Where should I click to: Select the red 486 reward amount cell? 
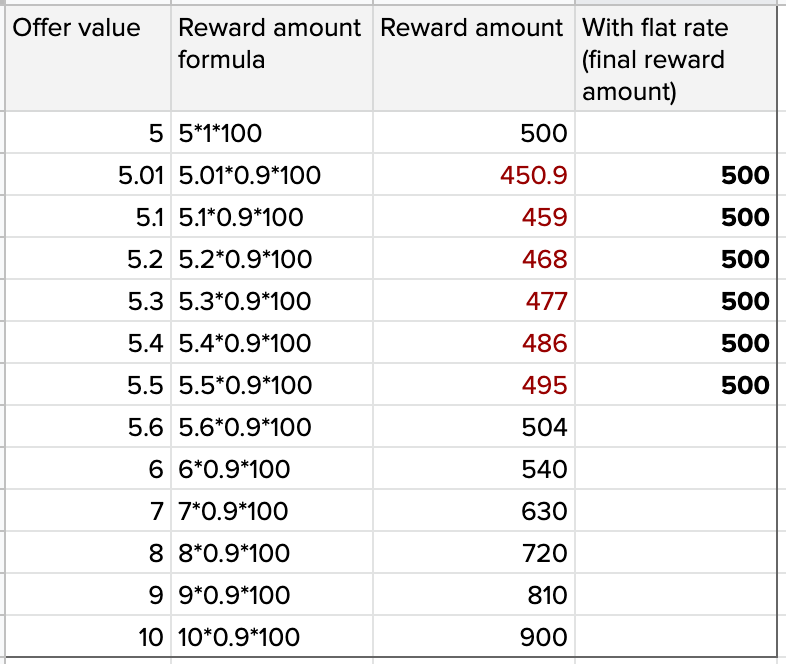click(473, 344)
